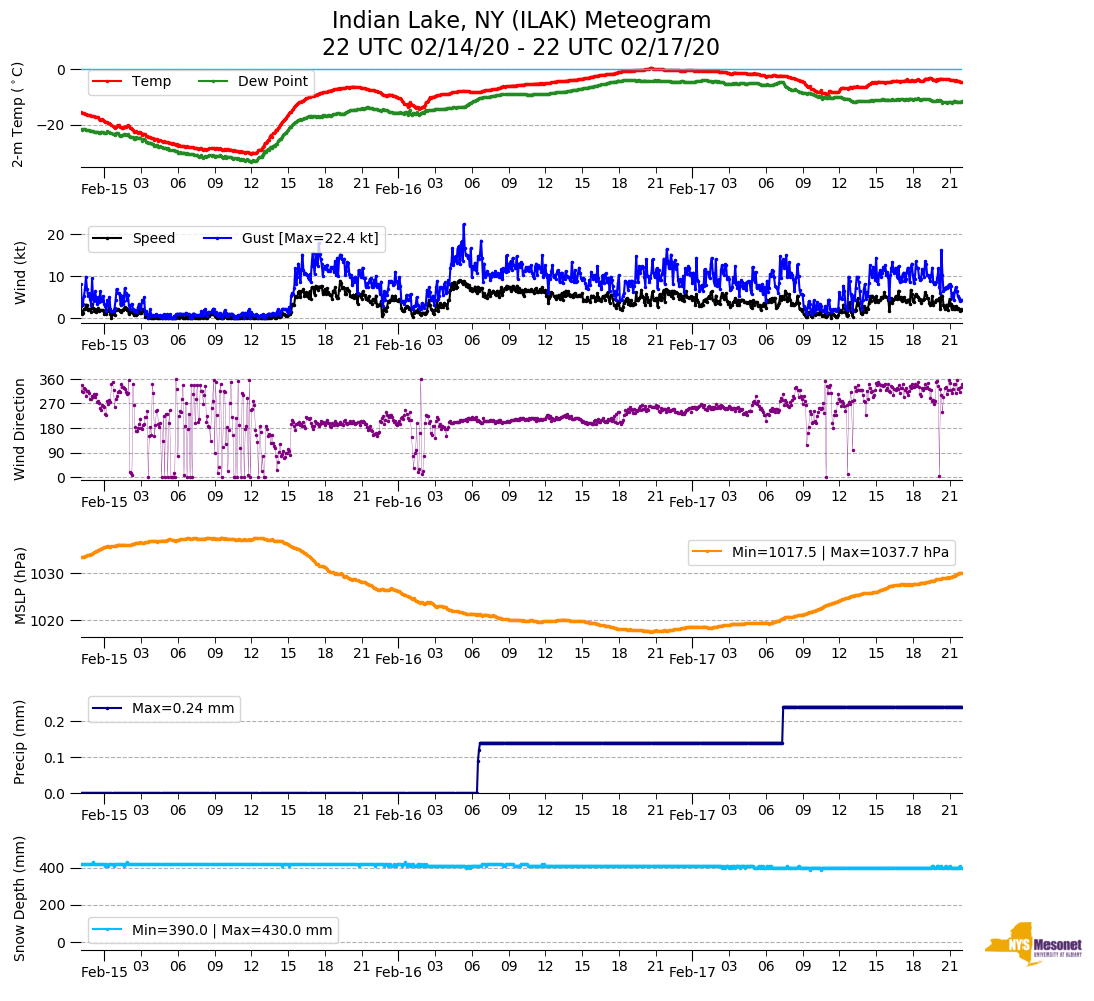Viewport: 1094px width, 1001px height.
Task: Click the blue Gust legend marker
Action: (217, 239)
